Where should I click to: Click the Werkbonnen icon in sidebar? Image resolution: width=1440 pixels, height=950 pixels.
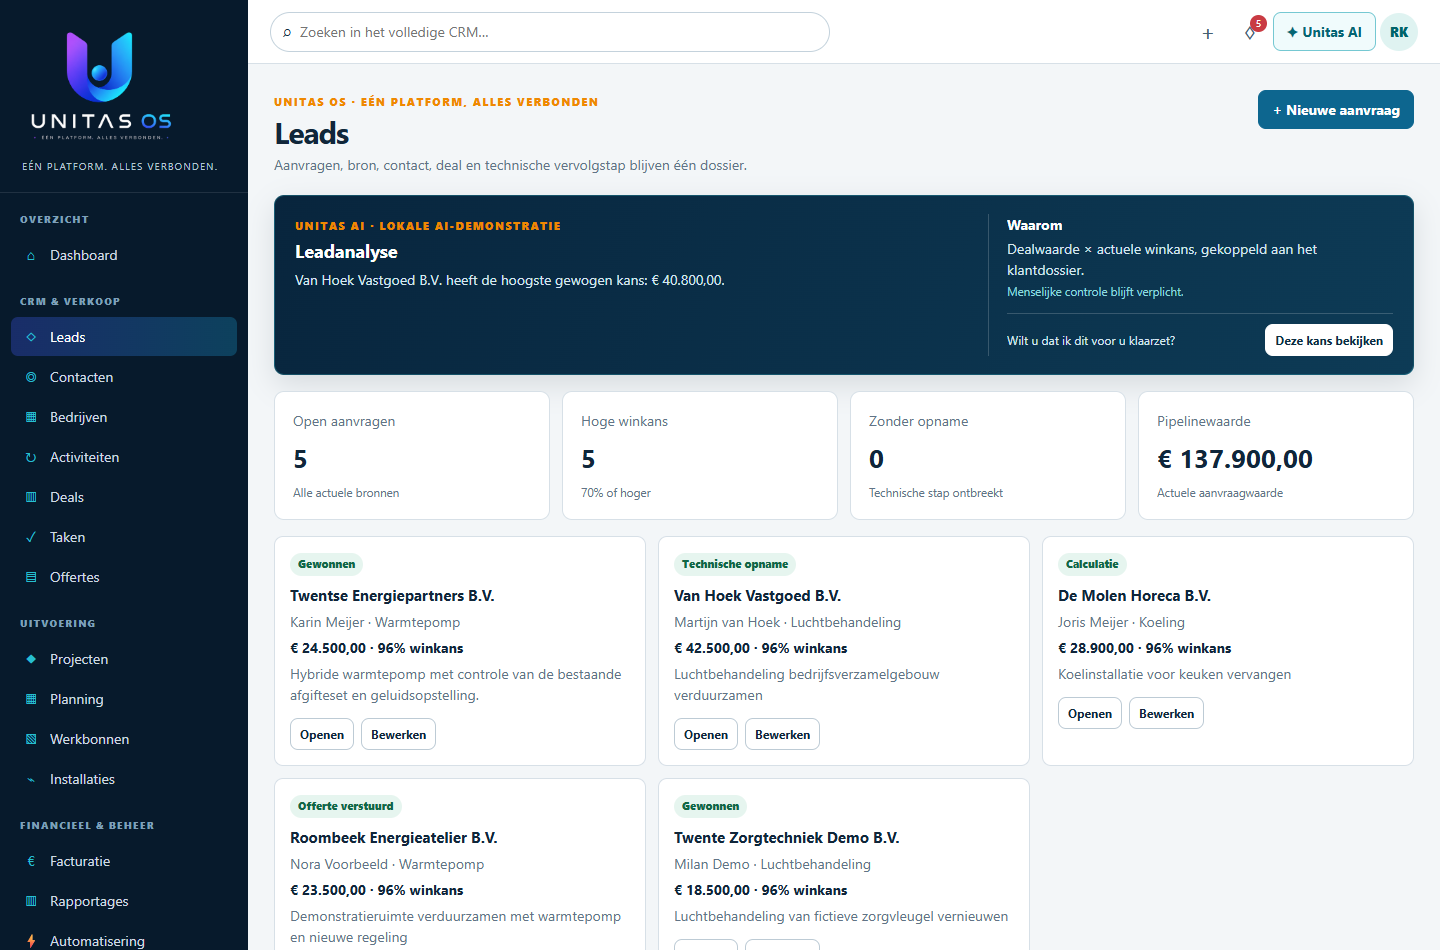[x=31, y=739]
